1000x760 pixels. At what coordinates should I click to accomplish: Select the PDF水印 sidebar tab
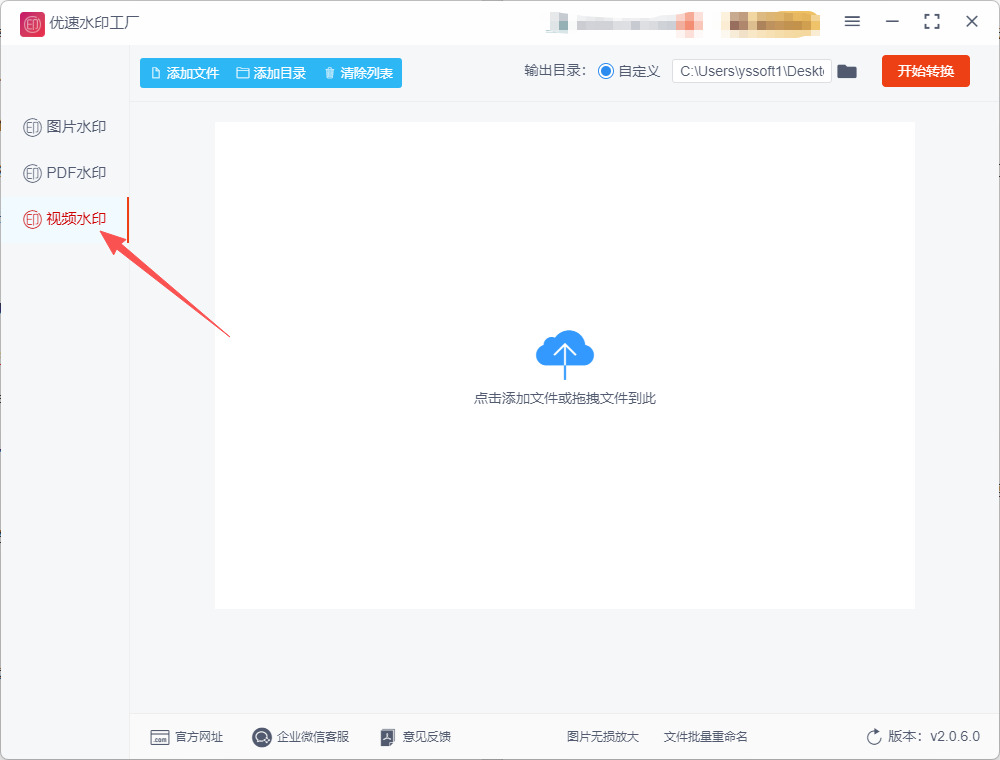coord(64,173)
